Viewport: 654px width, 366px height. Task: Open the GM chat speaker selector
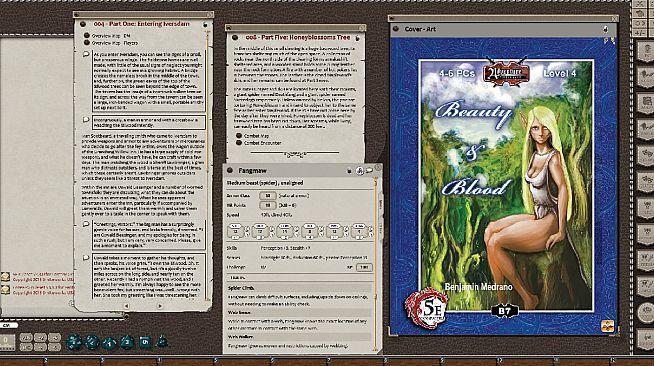tap(8, 325)
